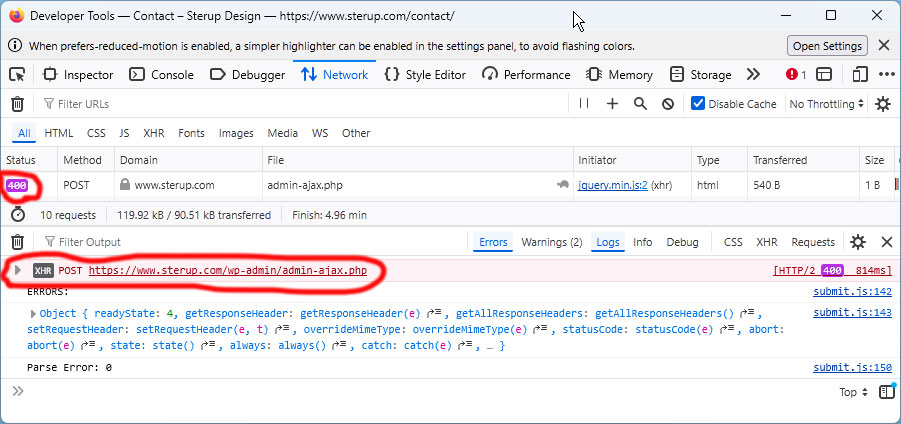
Task: Filter requests by Fonts
Action: click(191, 133)
